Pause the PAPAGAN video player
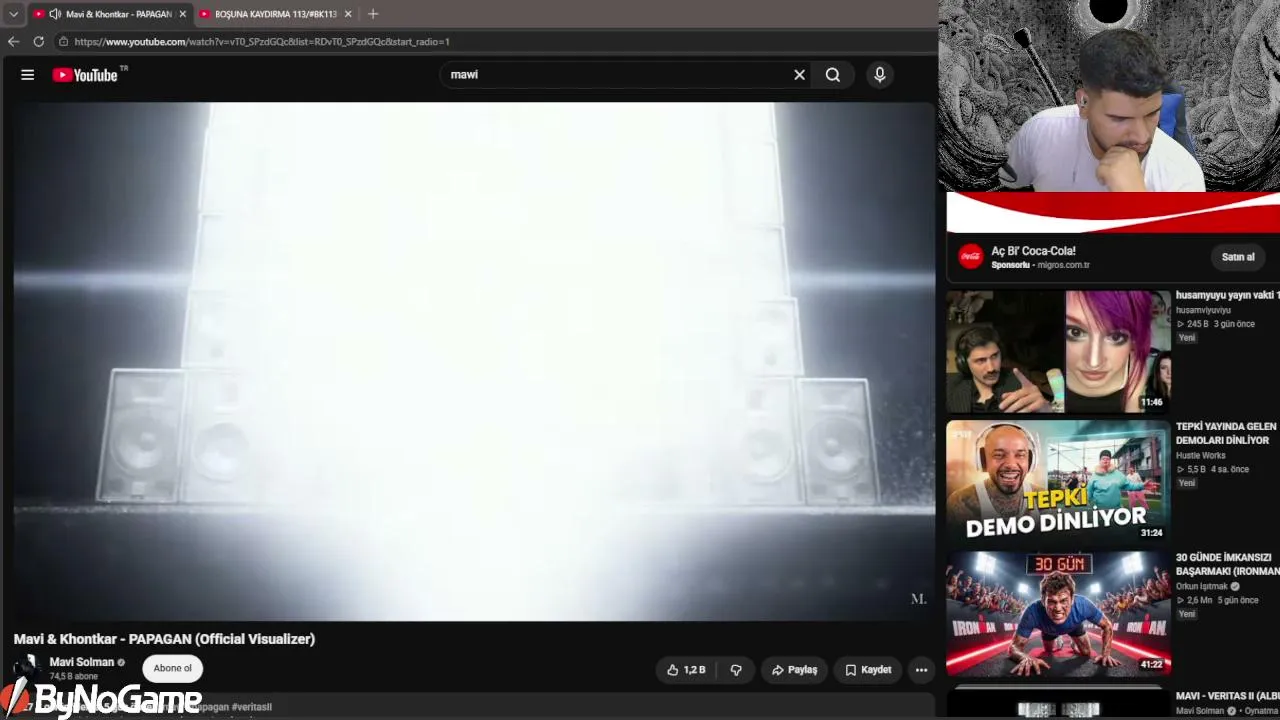1280x720 pixels. [x=474, y=361]
